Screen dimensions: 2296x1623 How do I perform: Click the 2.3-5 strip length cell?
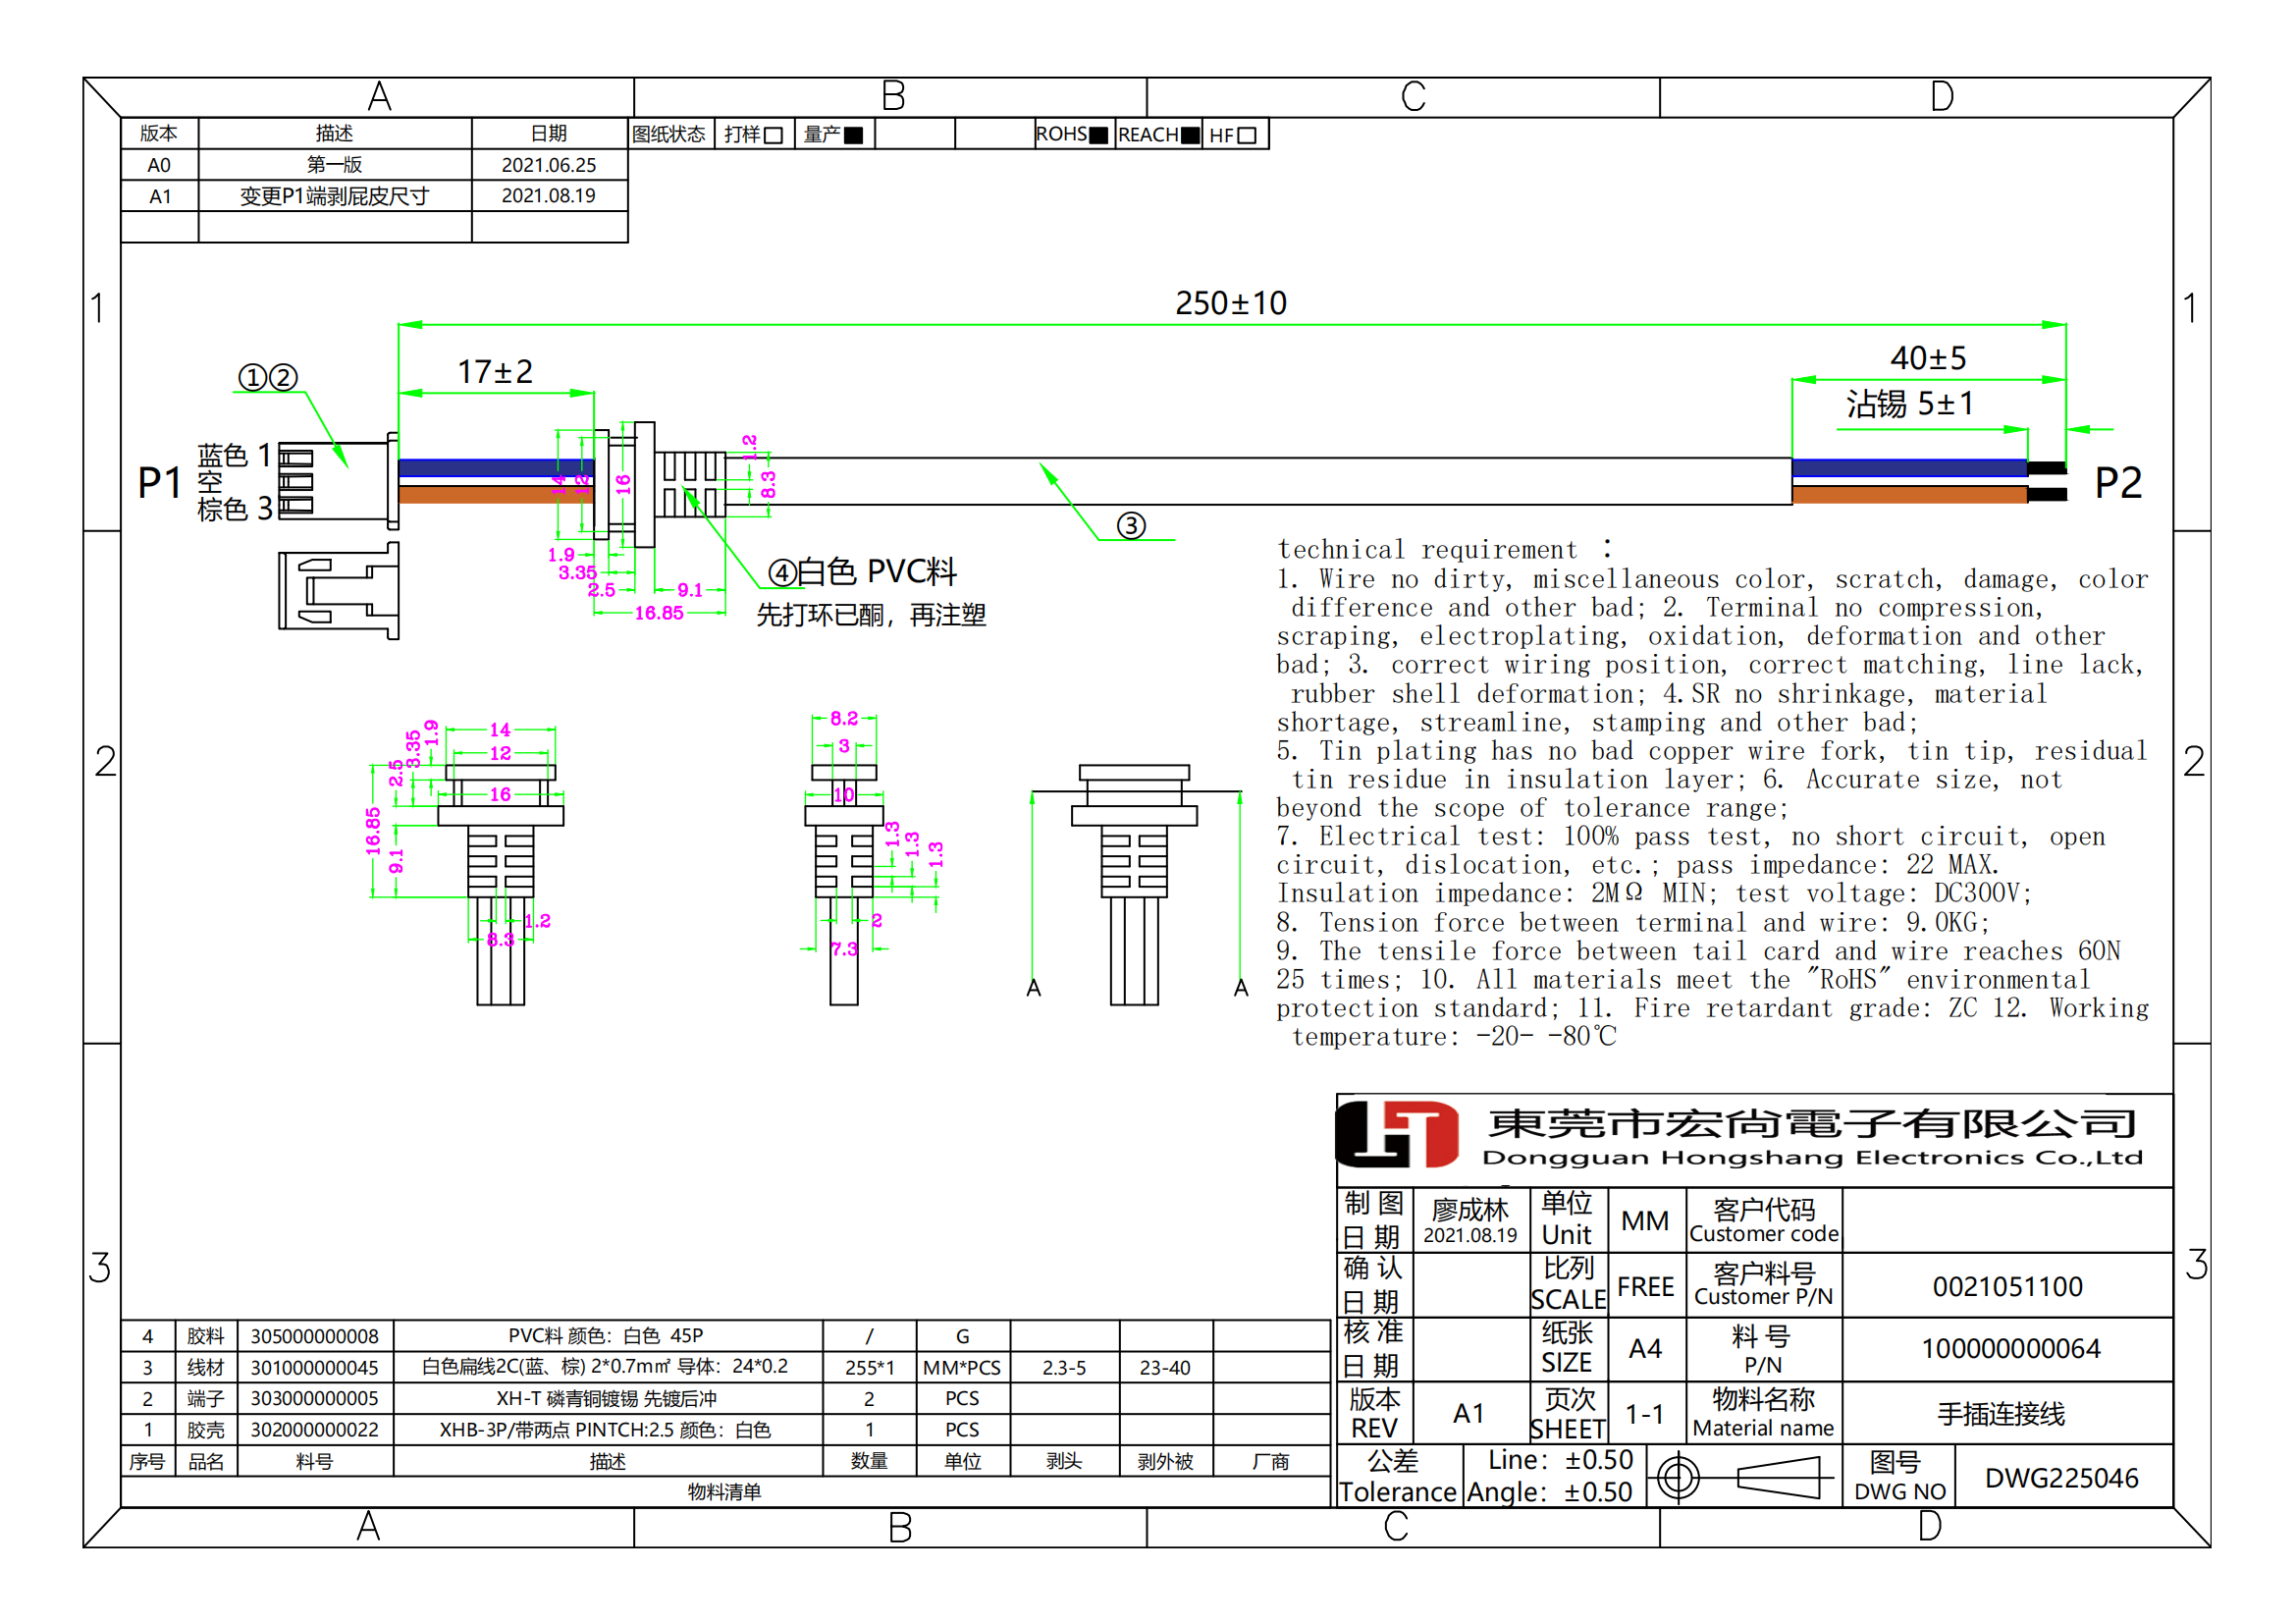point(1064,1367)
